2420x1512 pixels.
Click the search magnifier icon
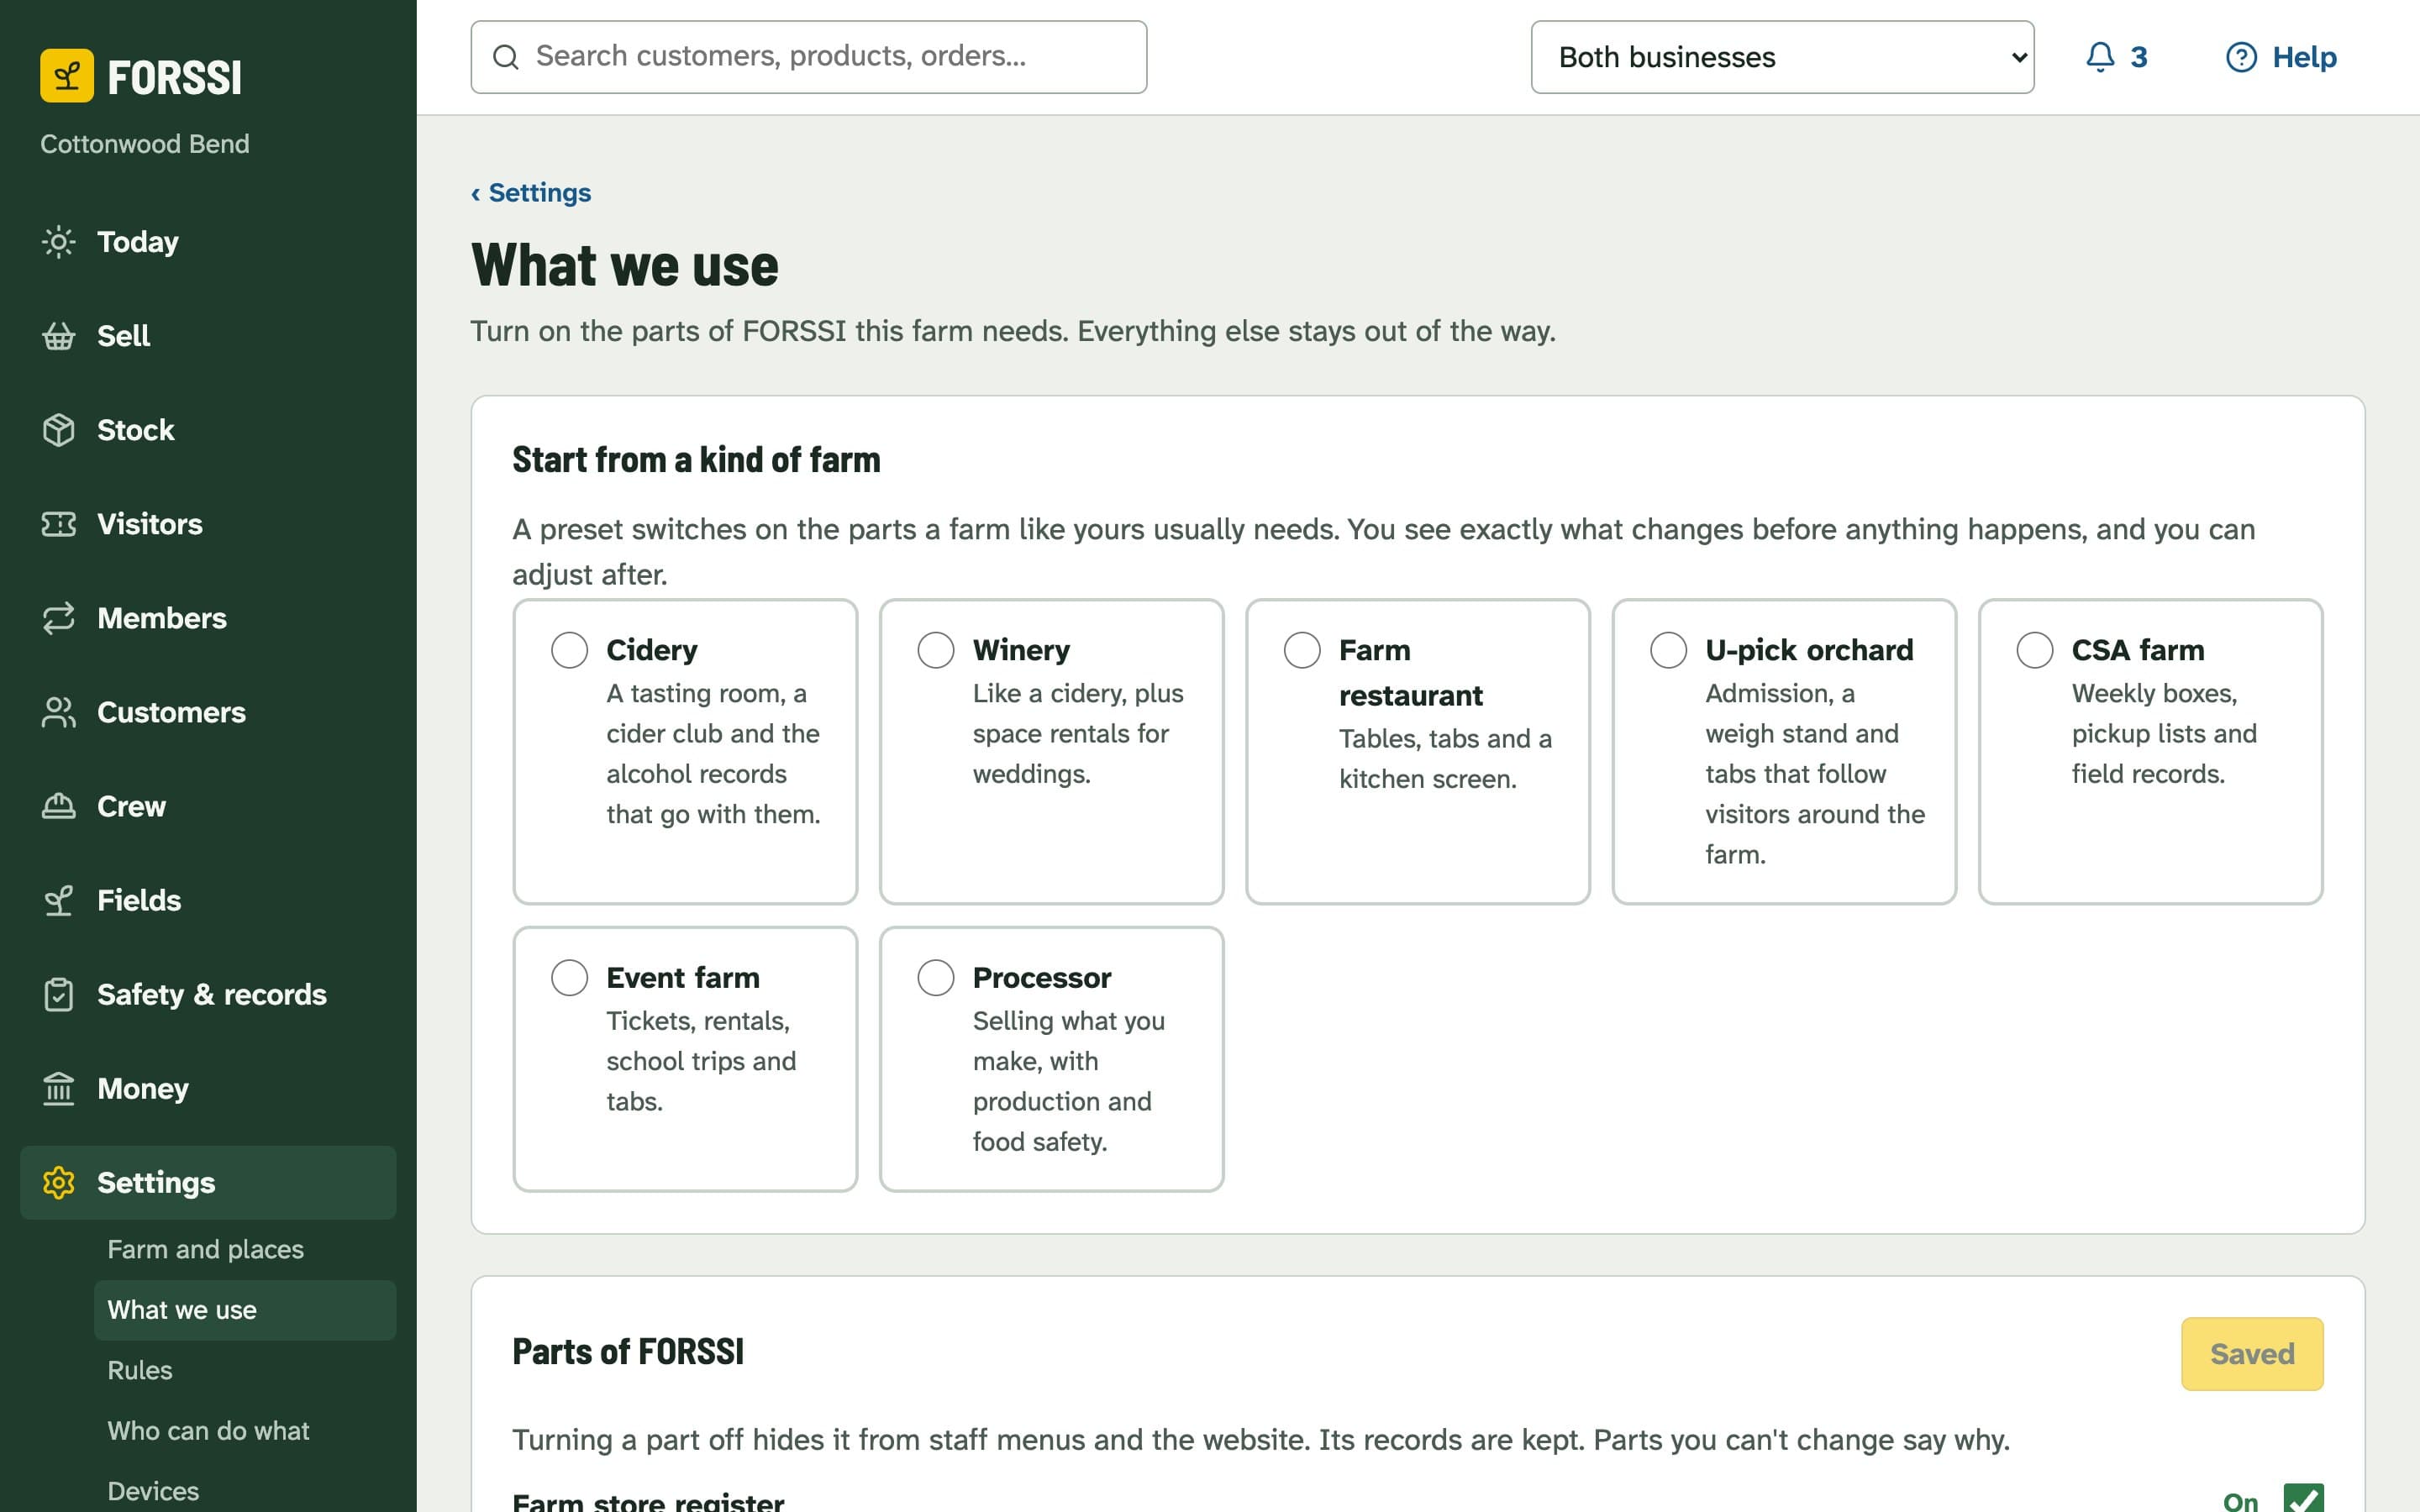pos(506,57)
